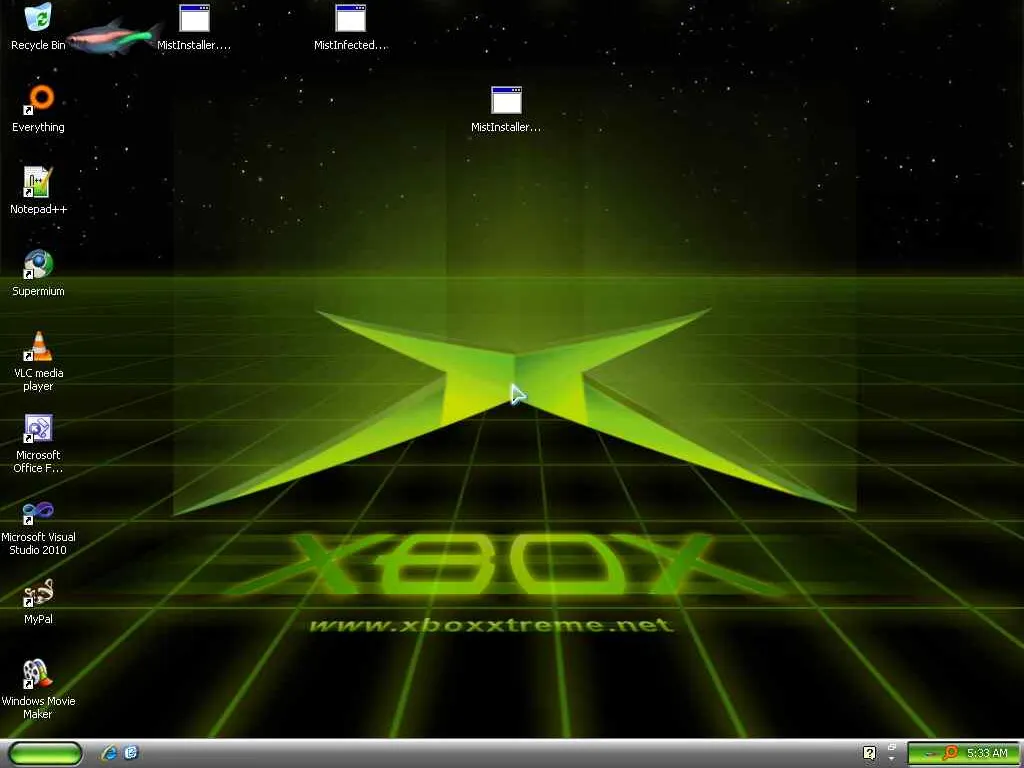Click the 5:33 AM taskbar clock
The image size is (1024, 768).
coord(987,753)
